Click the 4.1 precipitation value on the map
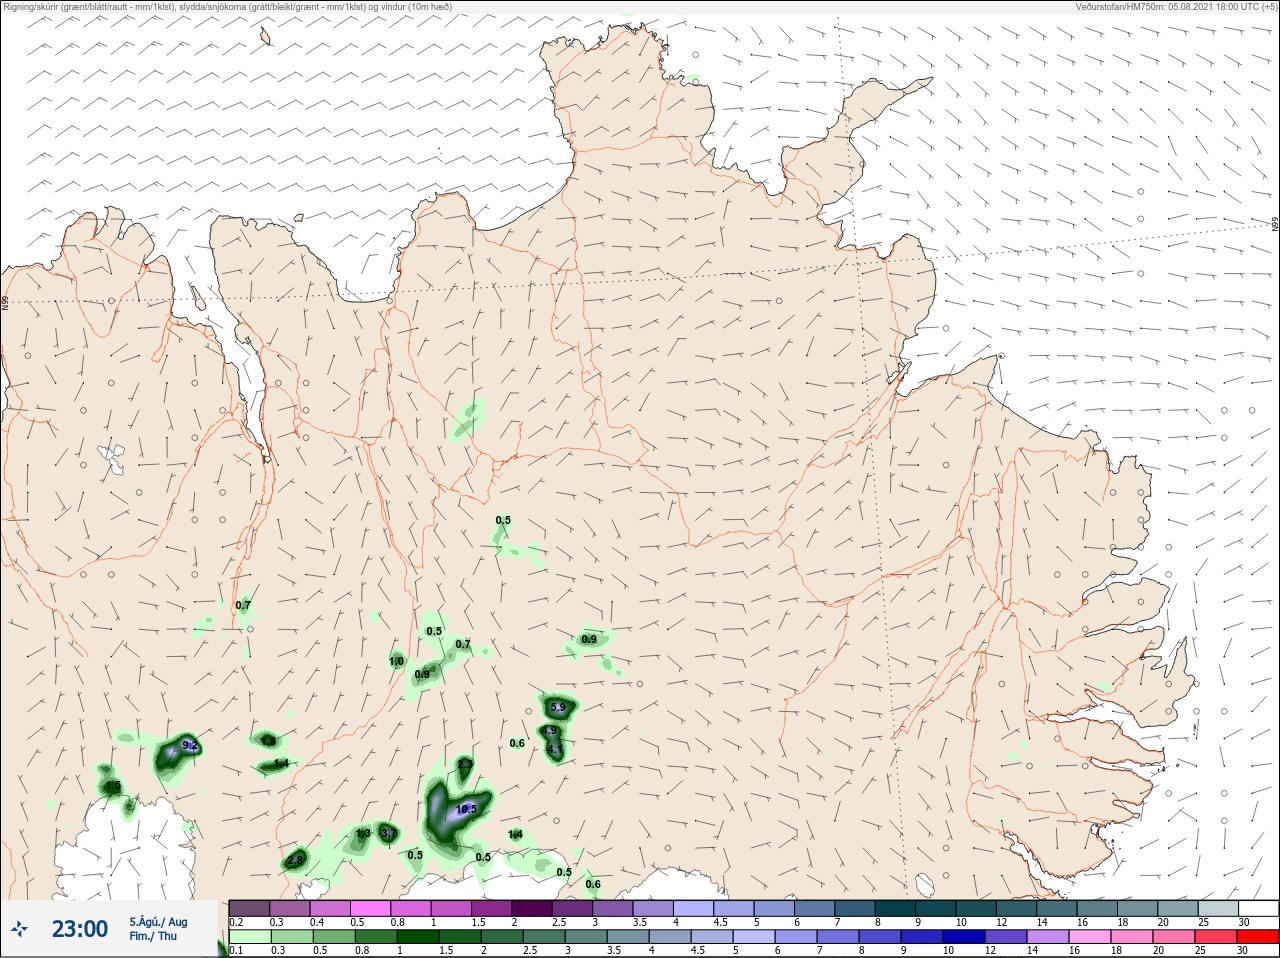 (x=555, y=748)
